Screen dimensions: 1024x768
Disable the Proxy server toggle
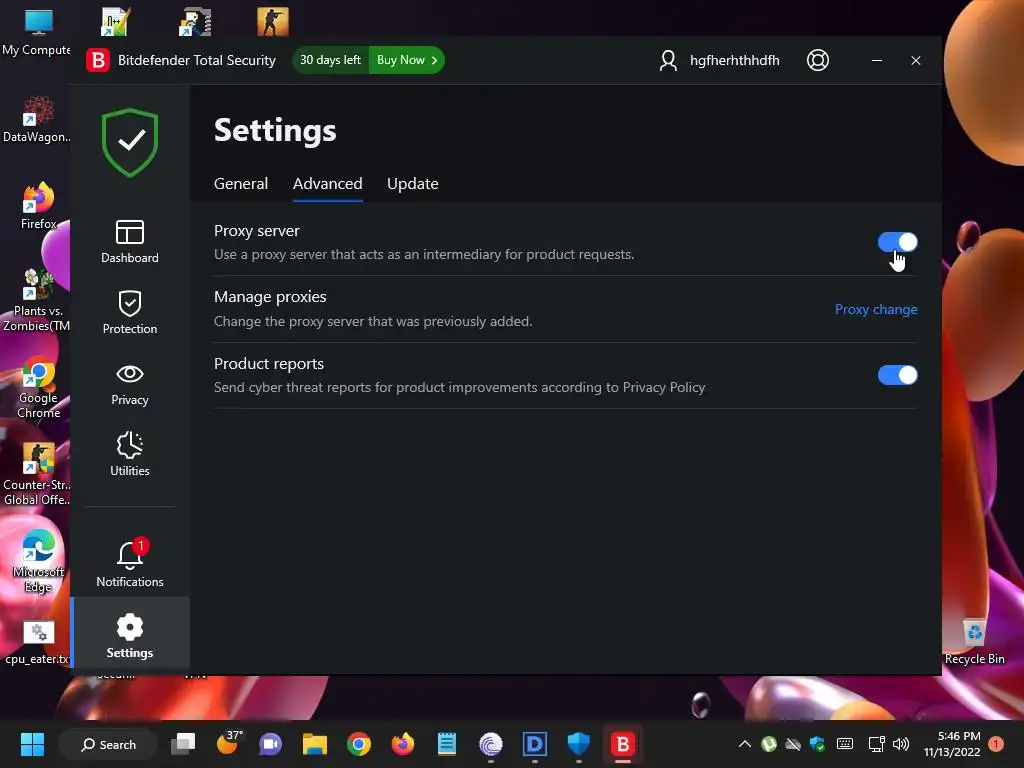pyautogui.click(x=897, y=242)
